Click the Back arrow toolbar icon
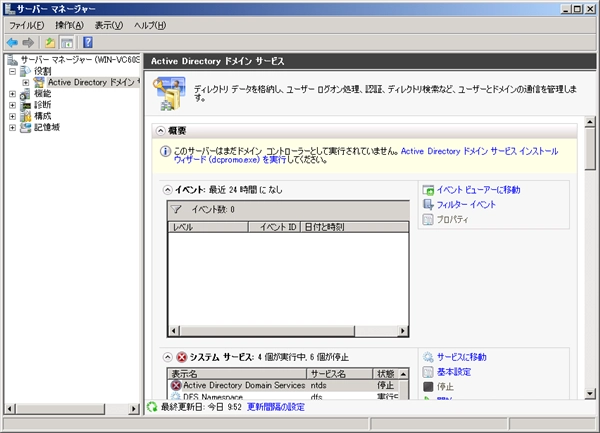Viewport: 600px width, 433px height. [12, 42]
